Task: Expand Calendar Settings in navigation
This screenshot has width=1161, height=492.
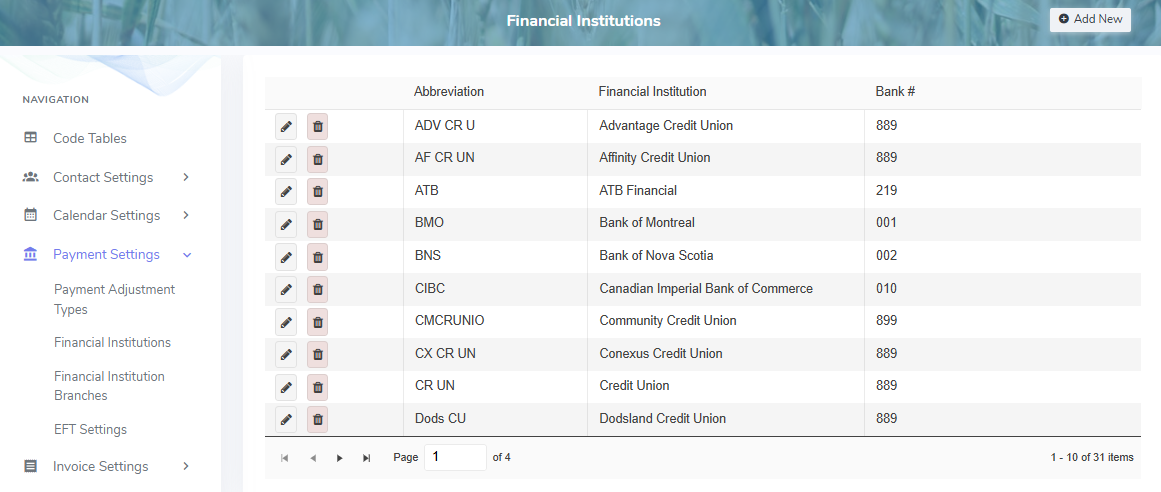Action: [107, 215]
